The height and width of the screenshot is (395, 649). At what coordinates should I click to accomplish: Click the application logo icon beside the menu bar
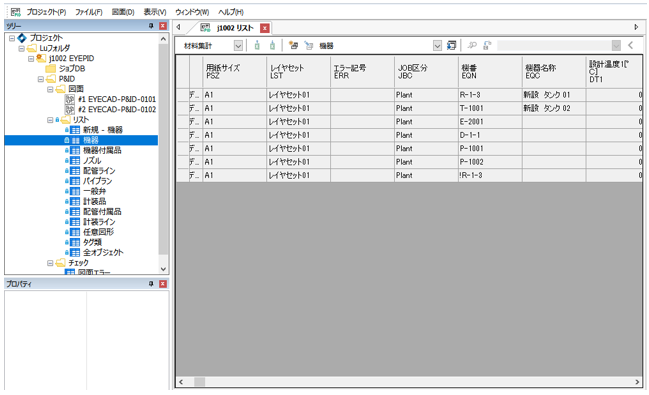pyautogui.click(x=16, y=12)
